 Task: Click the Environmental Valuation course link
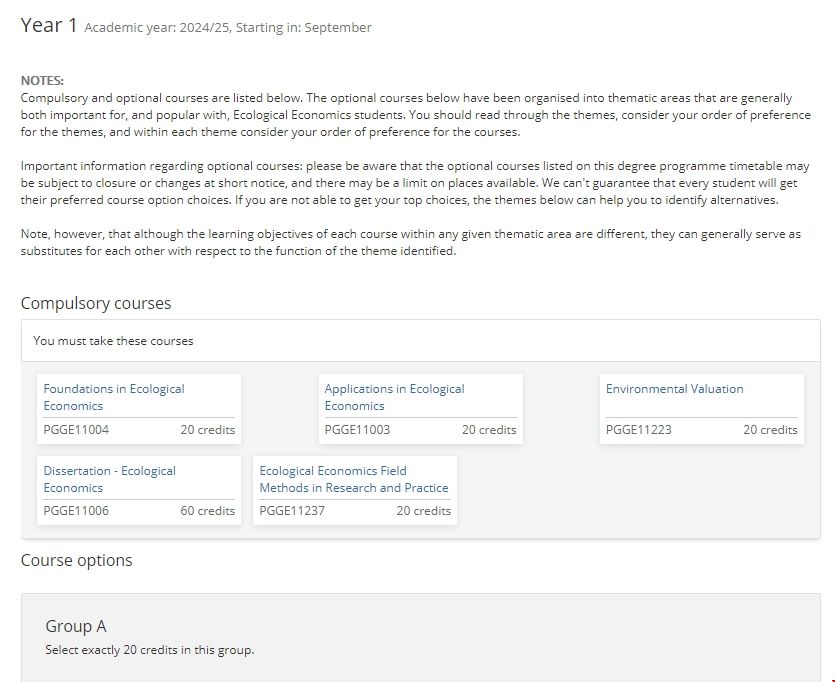pos(674,389)
